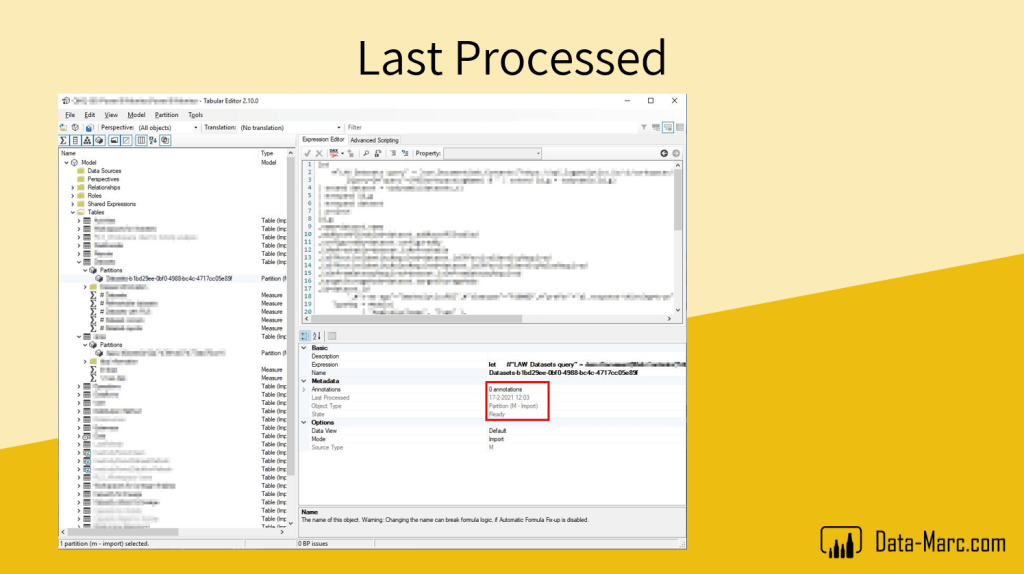Viewport: 1024px width, 574px height.
Task: Switch to the Advanced Scripting tab
Action: click(x=374, y=140)
